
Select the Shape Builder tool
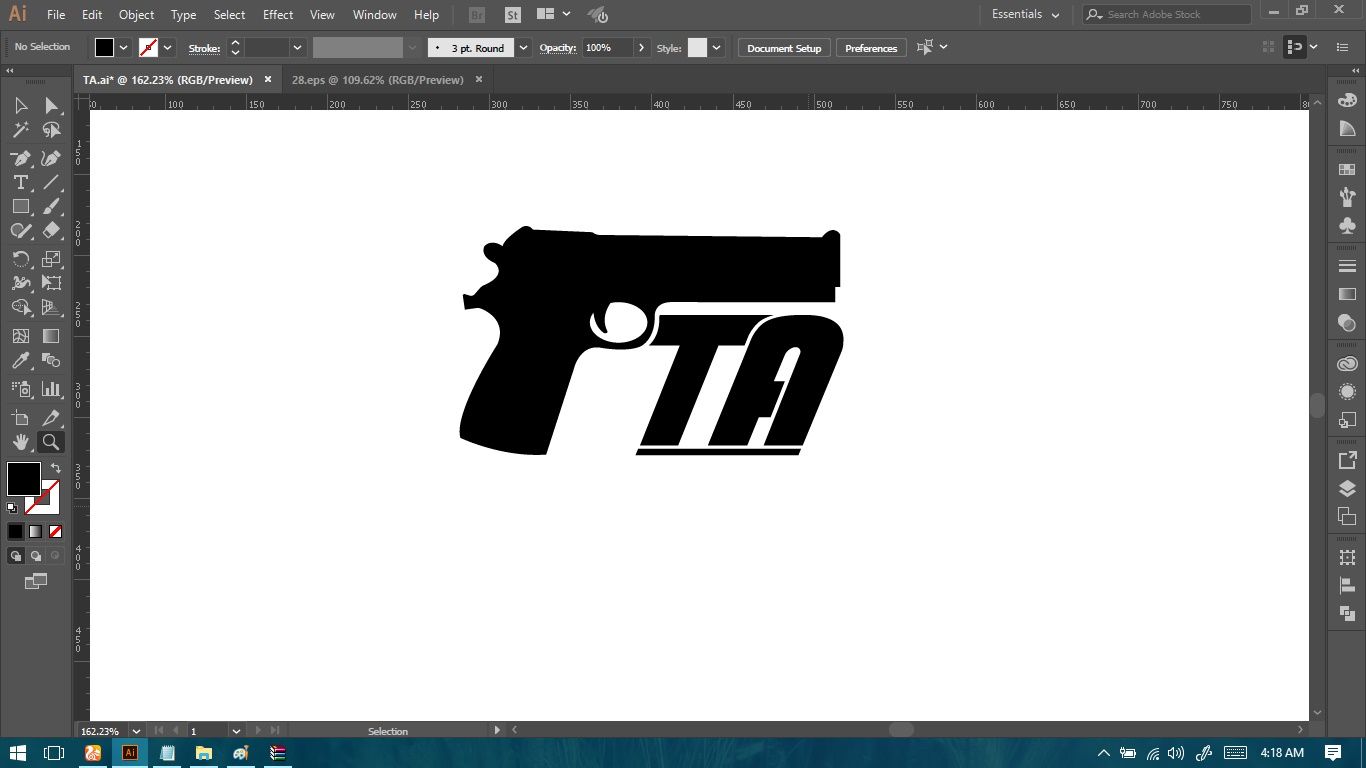coord(20,307)
